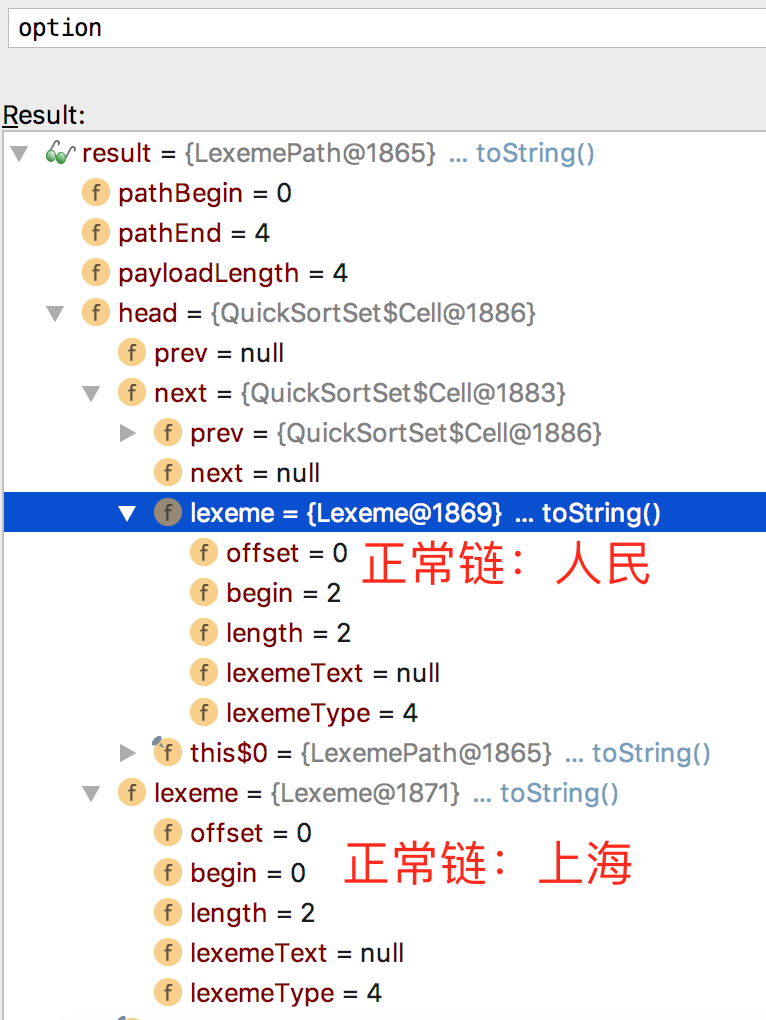Select the pathBegin = 0 row text
This screenshot has width=766, height=1020.
[205, 193]
